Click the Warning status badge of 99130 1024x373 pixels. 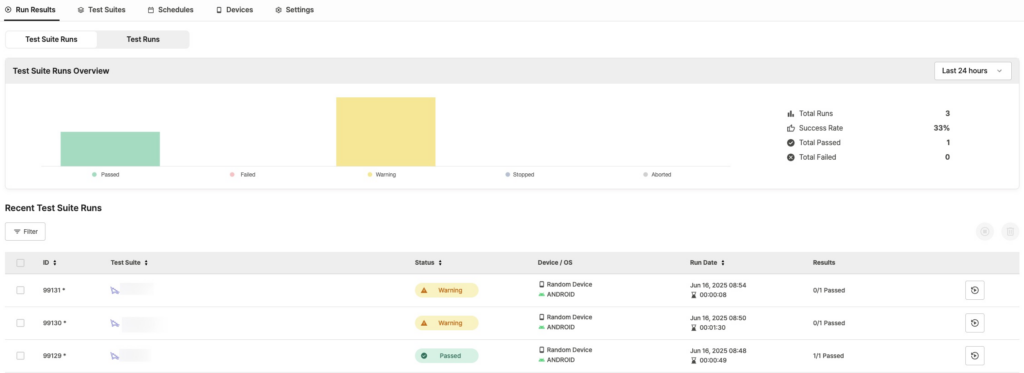(x=447, y=323)
